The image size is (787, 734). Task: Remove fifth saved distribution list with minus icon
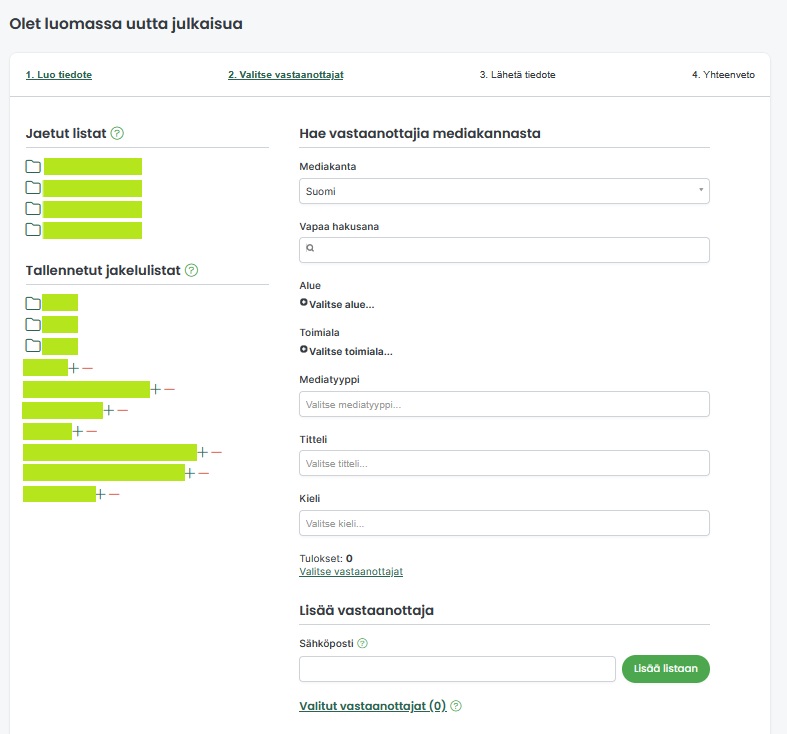[x=216, y=452]
